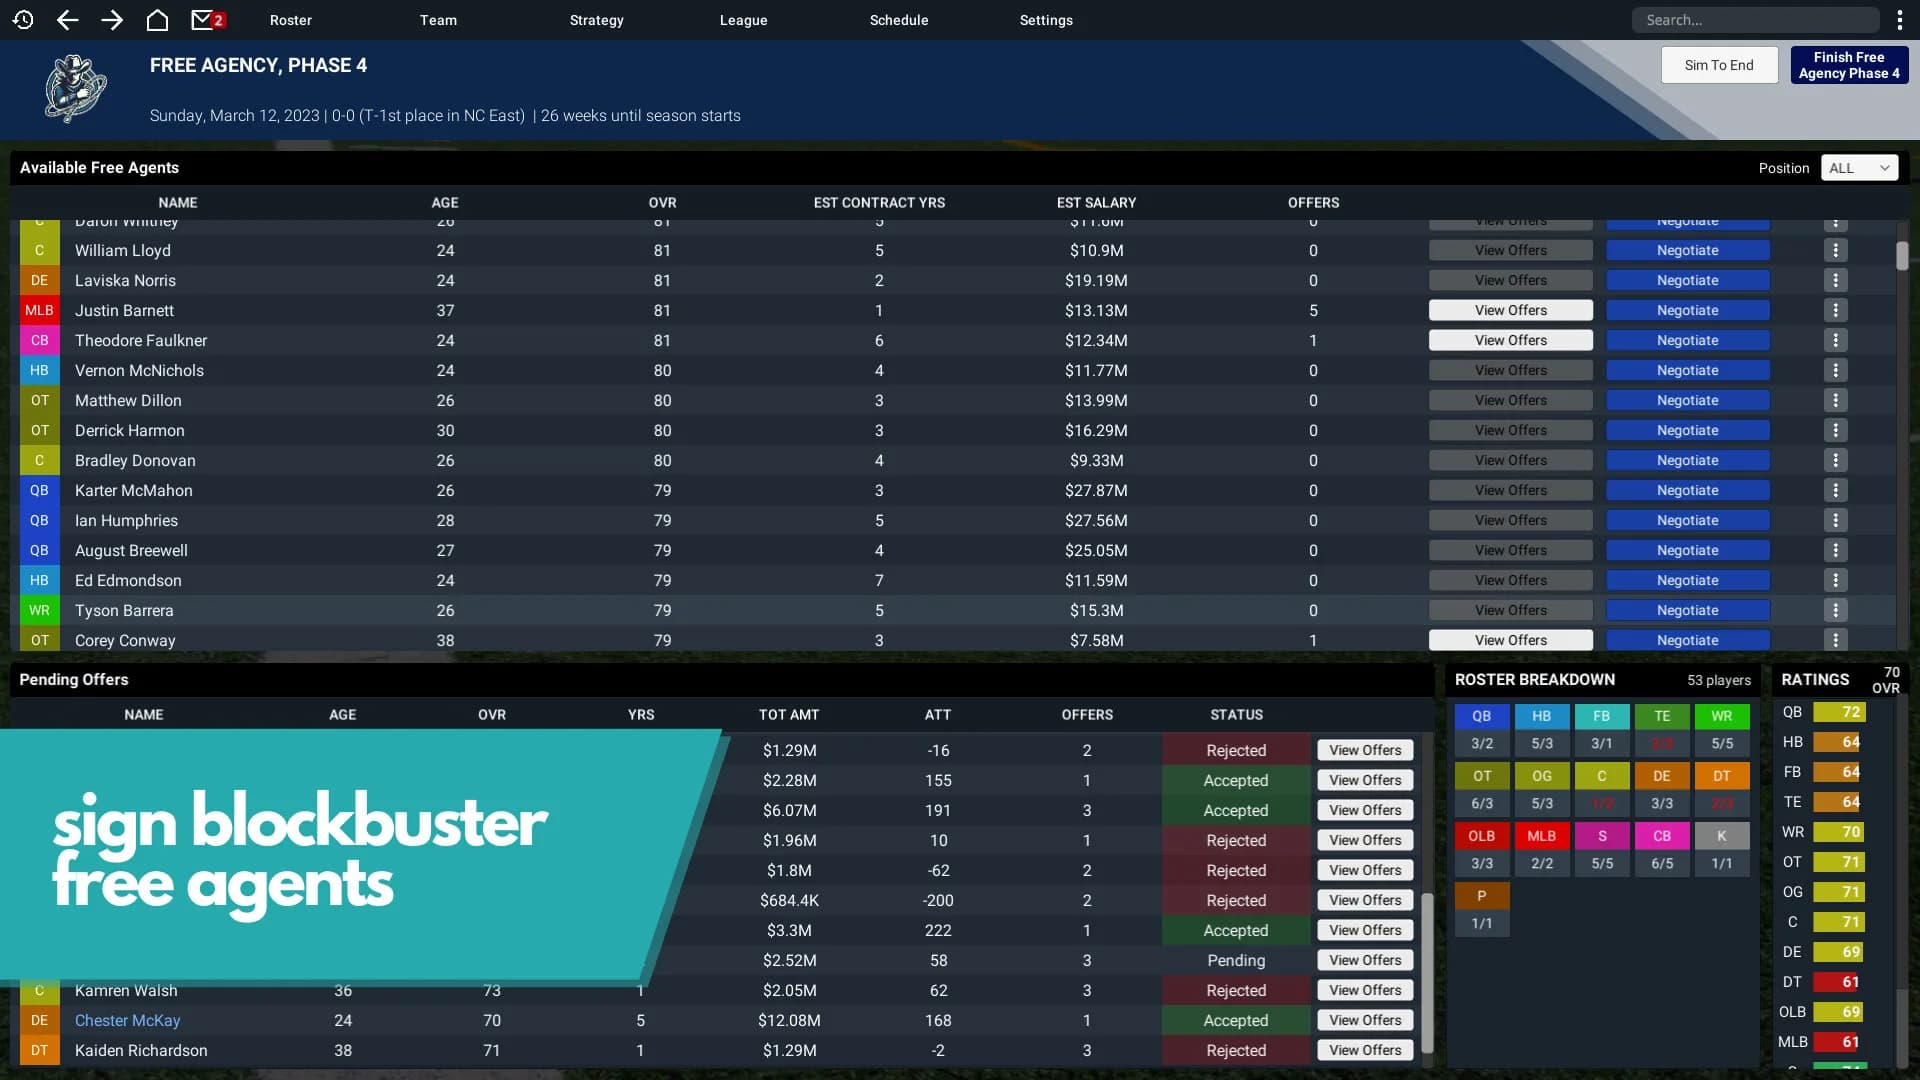The width and height of the screenshot is (1920, 1080).
Task: Open Chester McKay's player link
Action: (x=127, y=1020)
